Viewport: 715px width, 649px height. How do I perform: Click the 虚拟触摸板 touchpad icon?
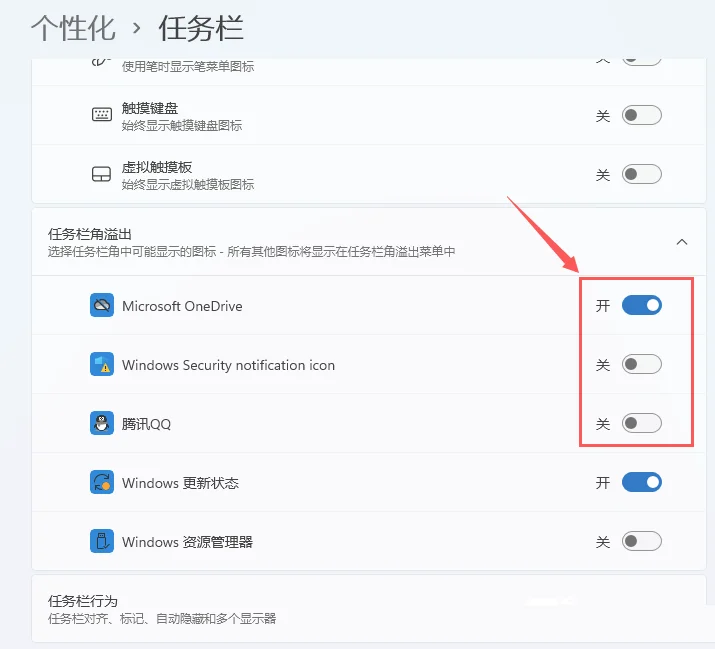(101, 175)
